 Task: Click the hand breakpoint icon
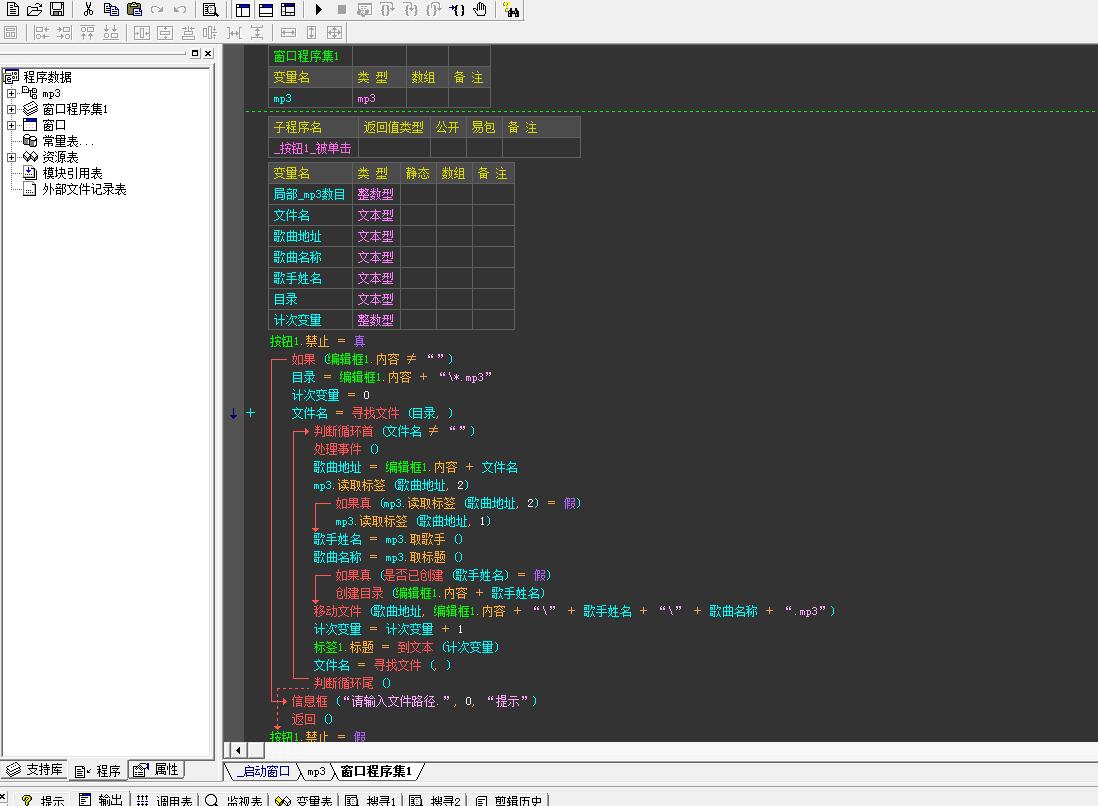click(480, 9)
